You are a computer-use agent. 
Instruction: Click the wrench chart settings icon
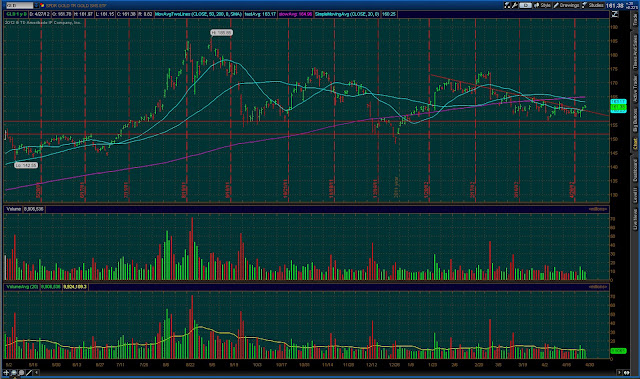[x=515, y=5]
